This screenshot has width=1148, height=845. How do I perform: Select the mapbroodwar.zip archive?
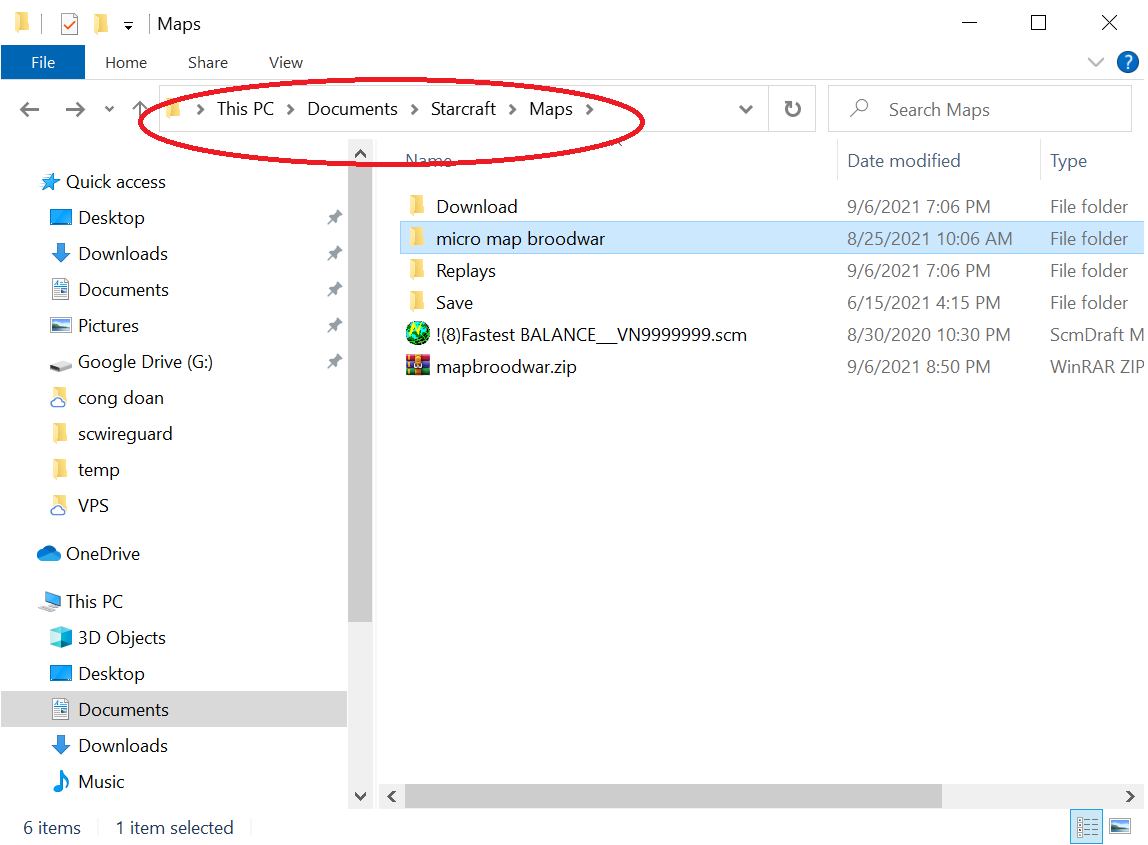coord(506,367)
